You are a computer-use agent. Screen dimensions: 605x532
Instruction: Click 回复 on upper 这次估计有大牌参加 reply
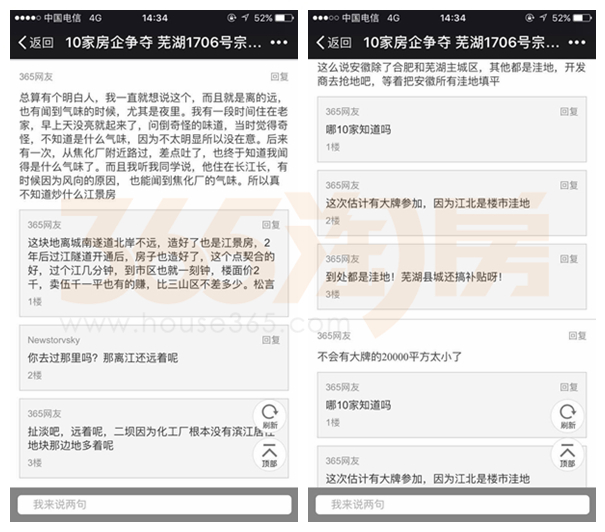coord(569,185)
